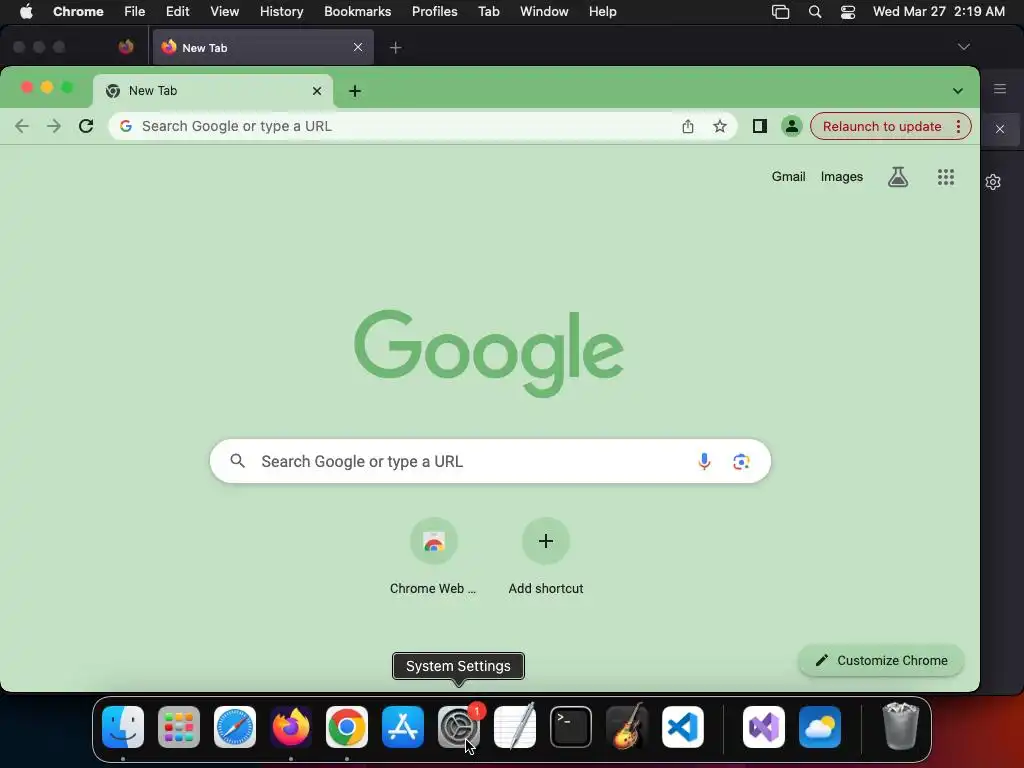Reload the page in Chrome
The width and height of the screenshot is (1024, 768).
86,126
